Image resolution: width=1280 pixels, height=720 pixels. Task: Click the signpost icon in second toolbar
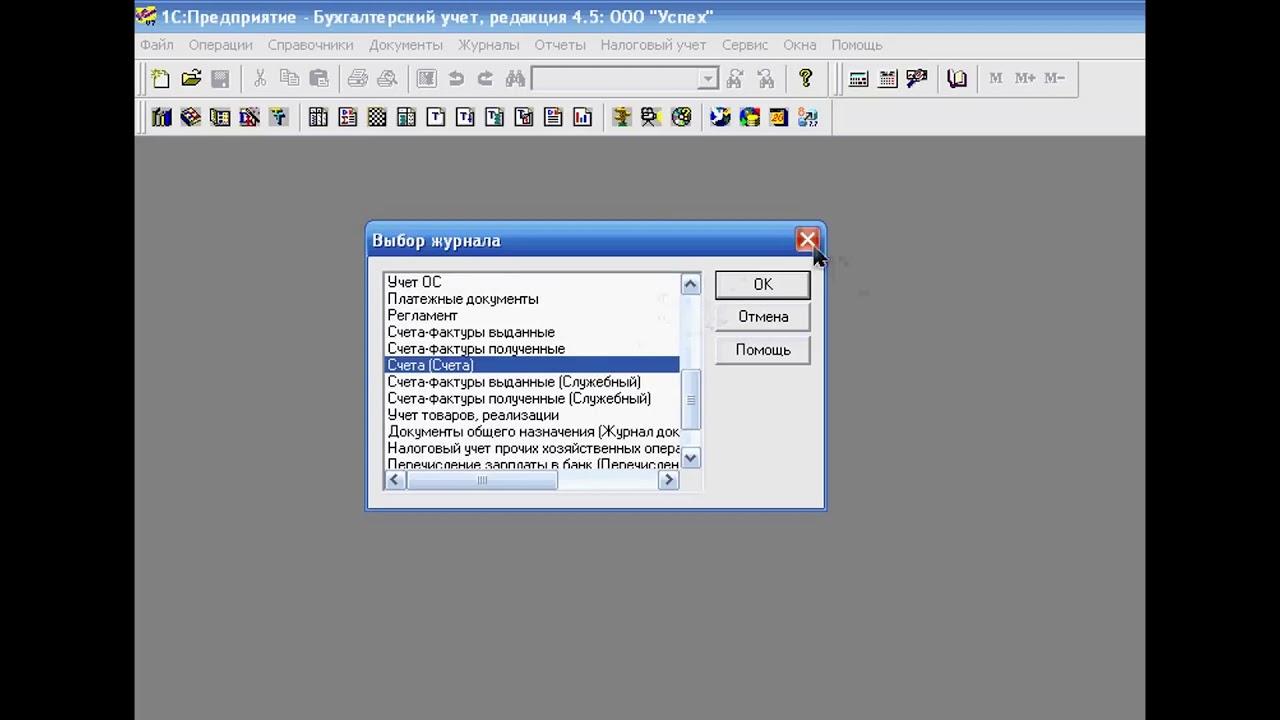coord(622,117)
